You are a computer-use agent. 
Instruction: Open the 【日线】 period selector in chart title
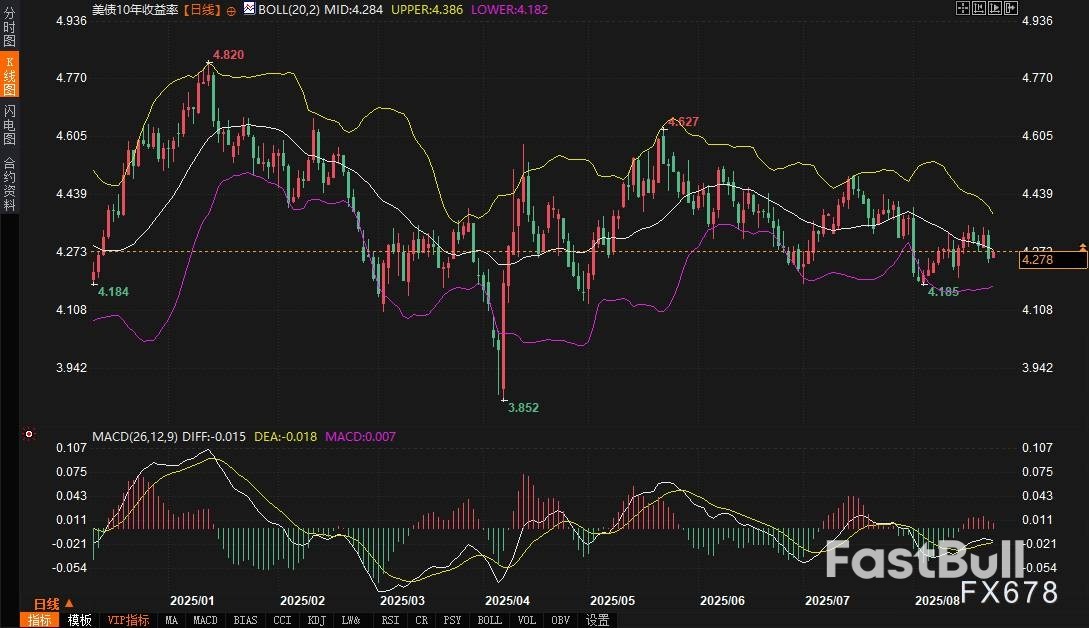[203, 9]
